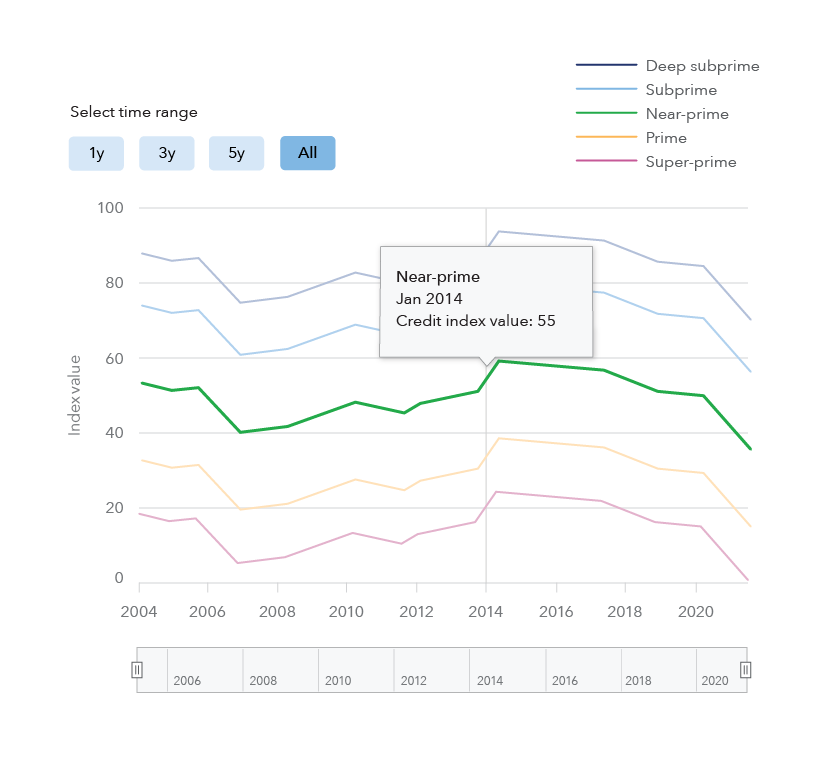Click the Near-prime green legend swatch

606,113
